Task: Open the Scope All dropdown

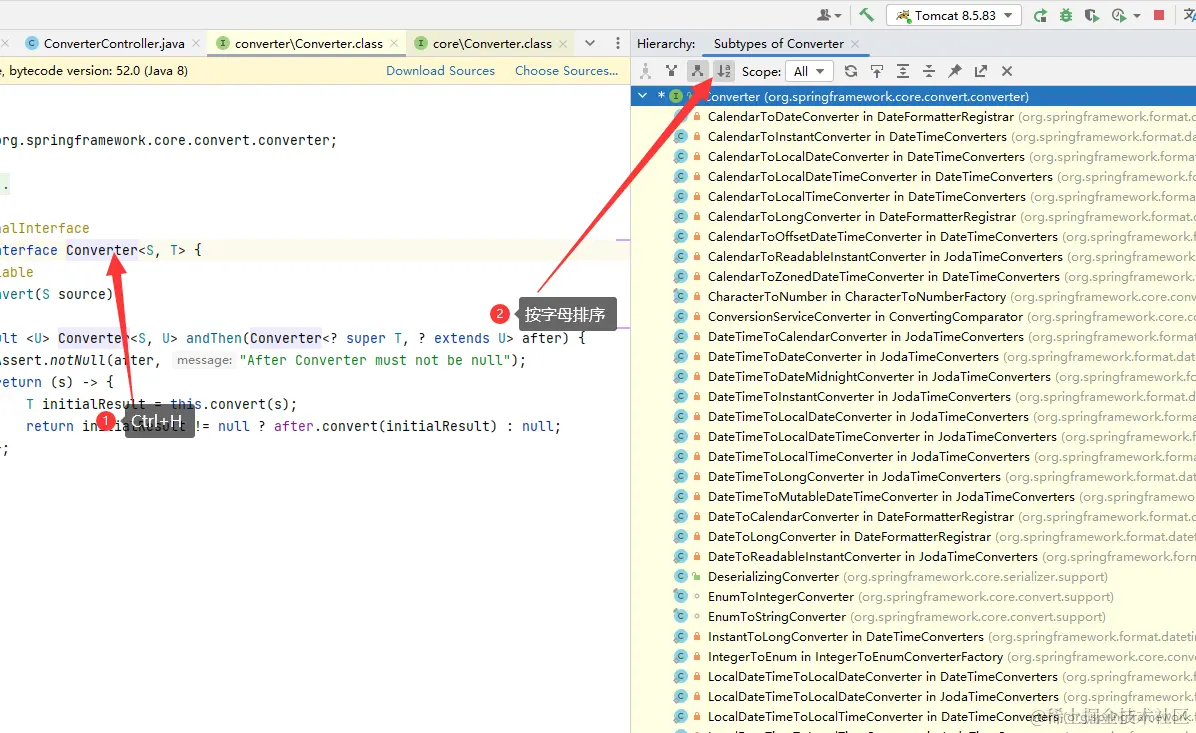Action: (x=809, y=71)
